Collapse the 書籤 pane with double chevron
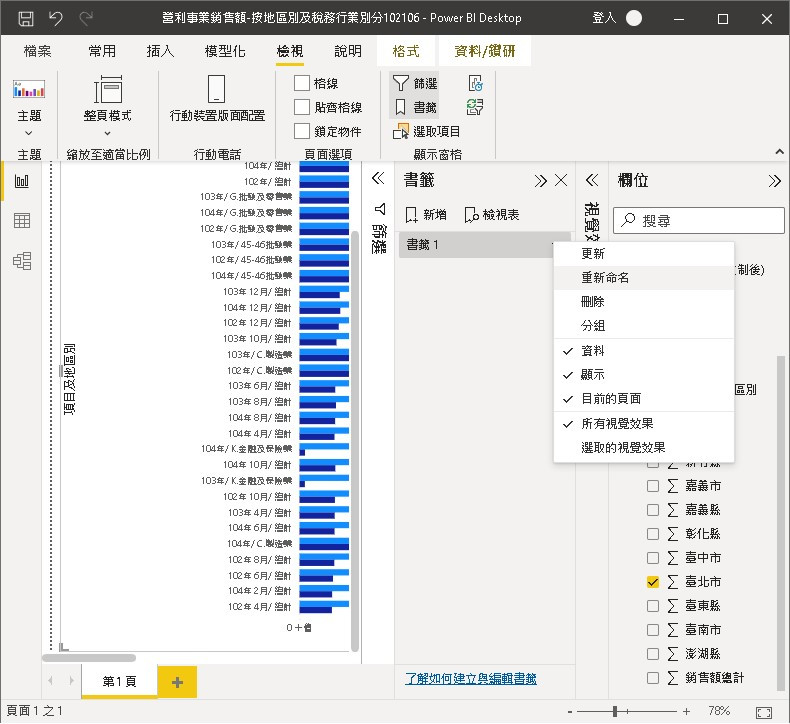 click(x=541, y=180)
